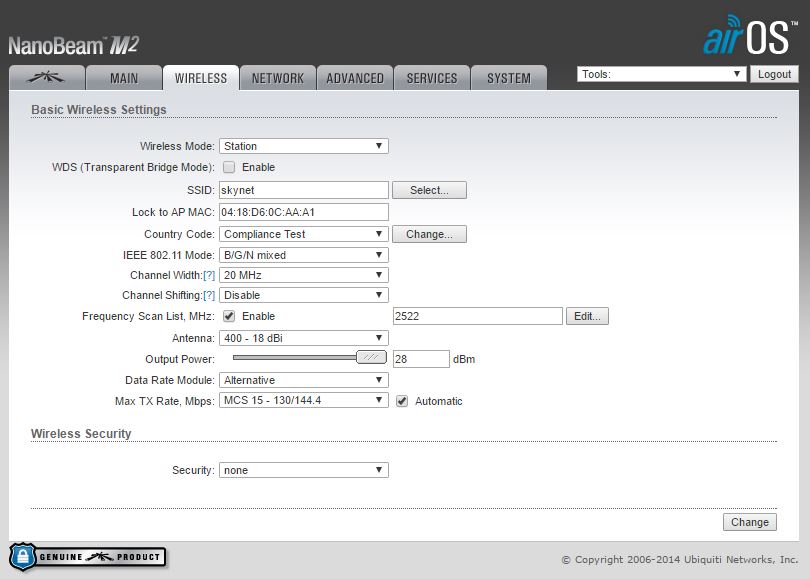Screen dimensions: 810x579
Task: Go to the SYSTEM tab
Action: click(x=509, y=78)
